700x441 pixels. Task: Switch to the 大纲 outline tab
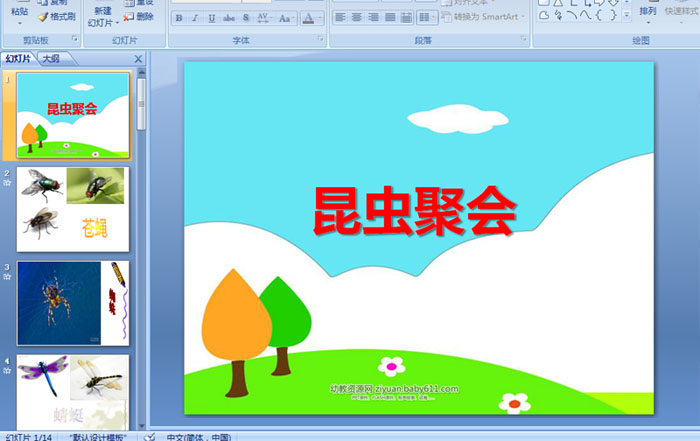click(50, 59)
